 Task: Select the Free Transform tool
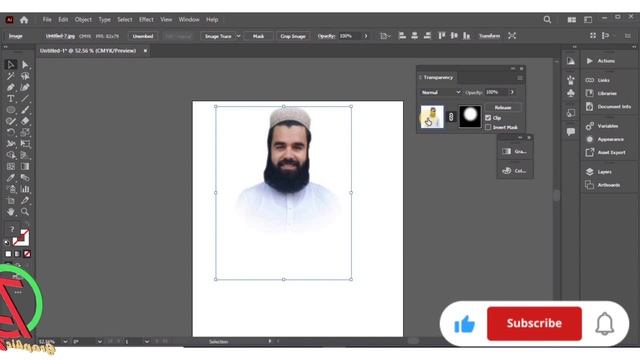(x=25, y=144)
